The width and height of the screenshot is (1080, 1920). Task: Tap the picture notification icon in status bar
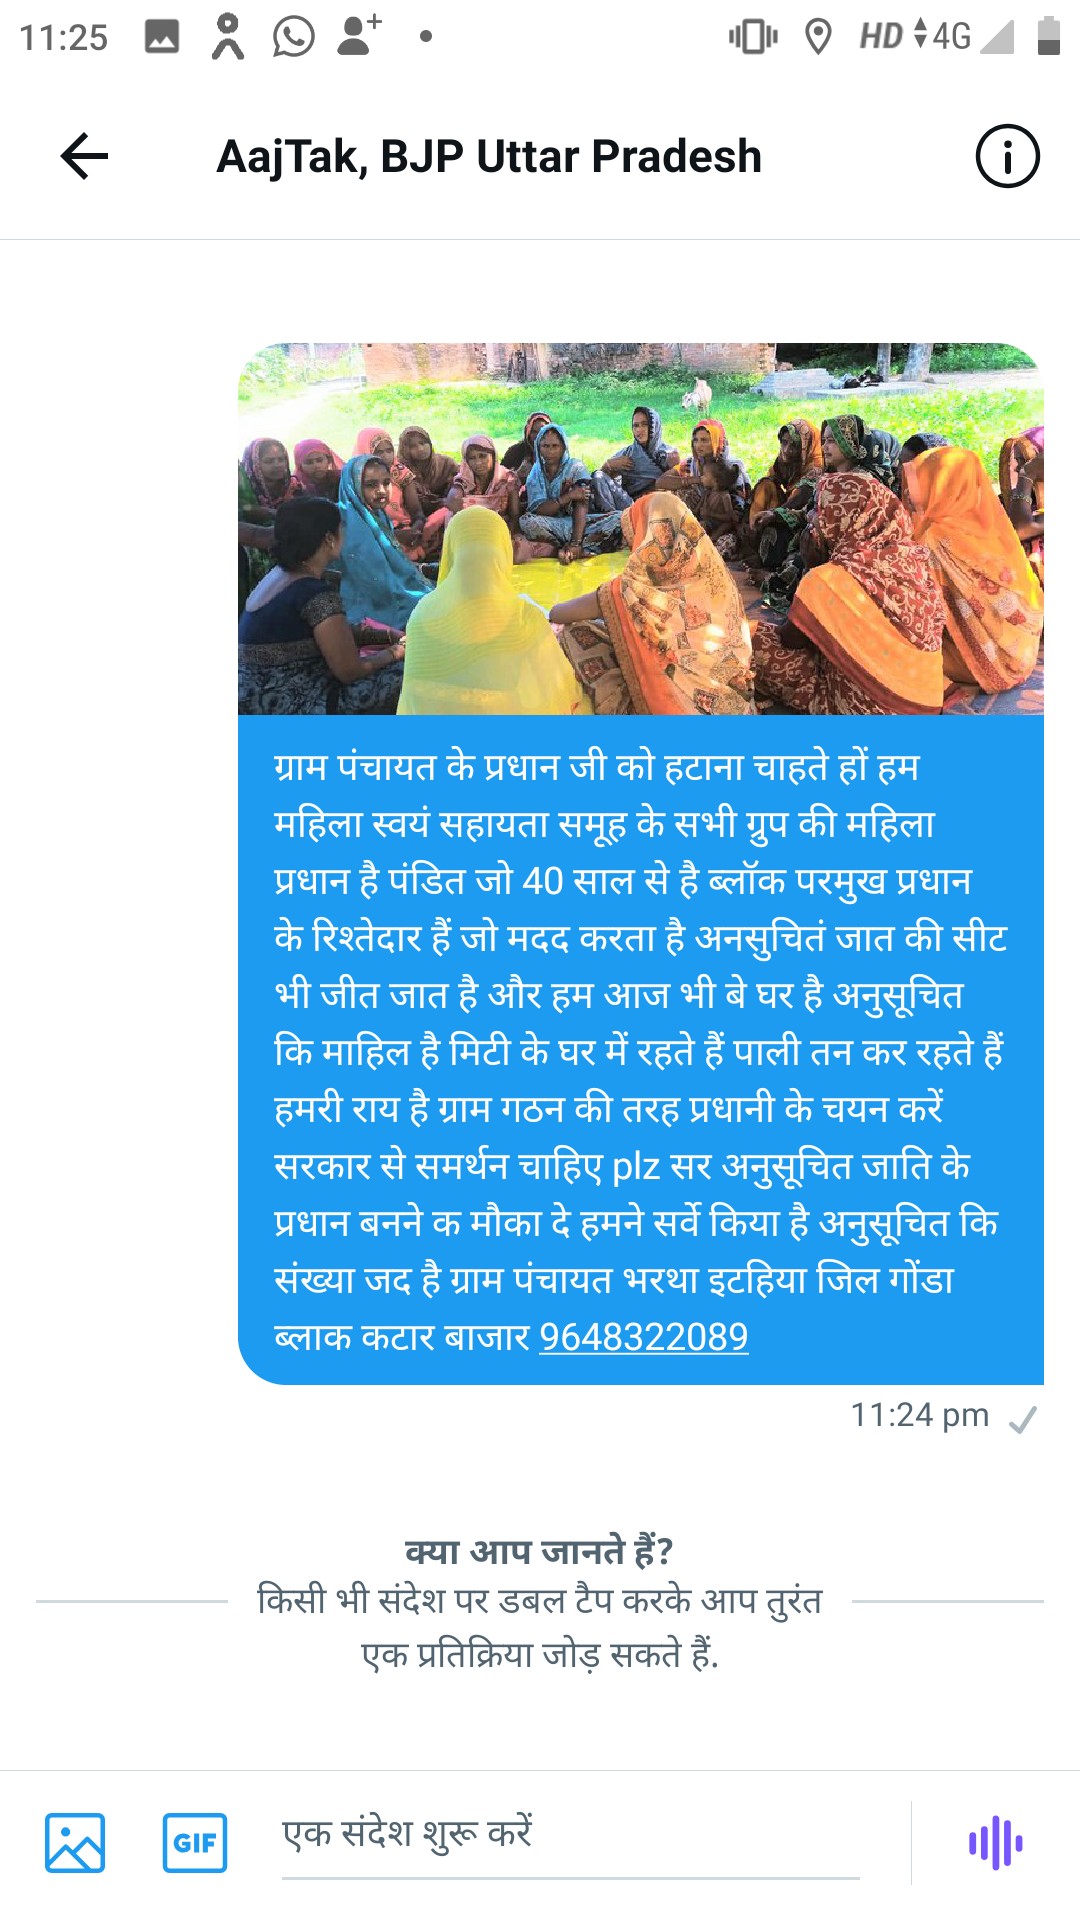[162, 37]
